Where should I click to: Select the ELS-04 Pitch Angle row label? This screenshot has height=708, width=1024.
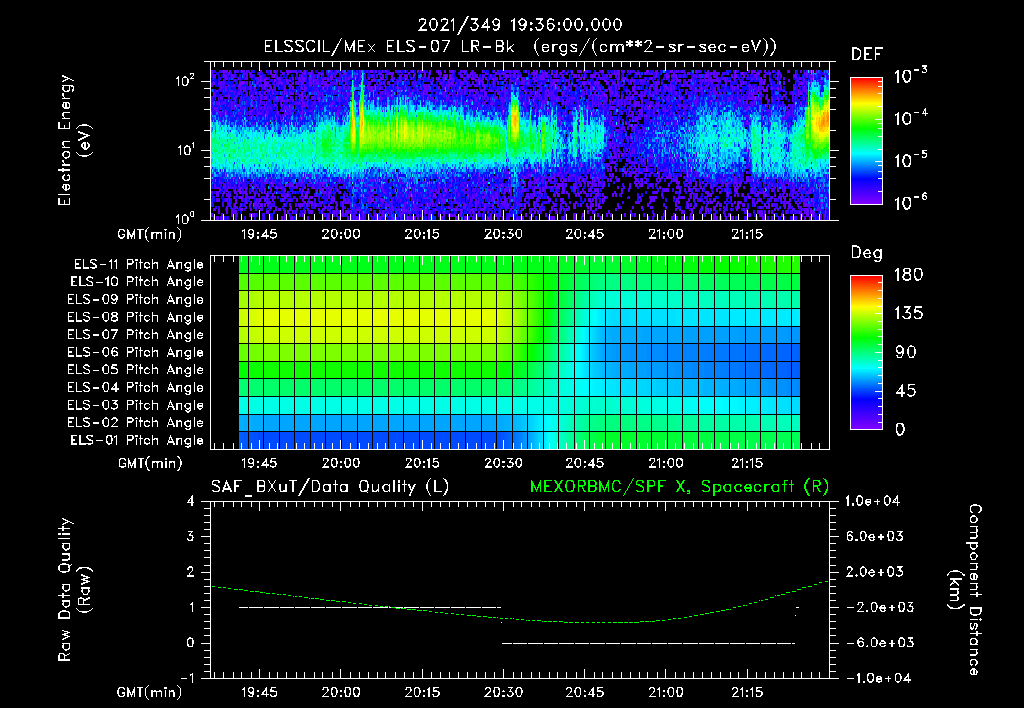tap(136, 387)
